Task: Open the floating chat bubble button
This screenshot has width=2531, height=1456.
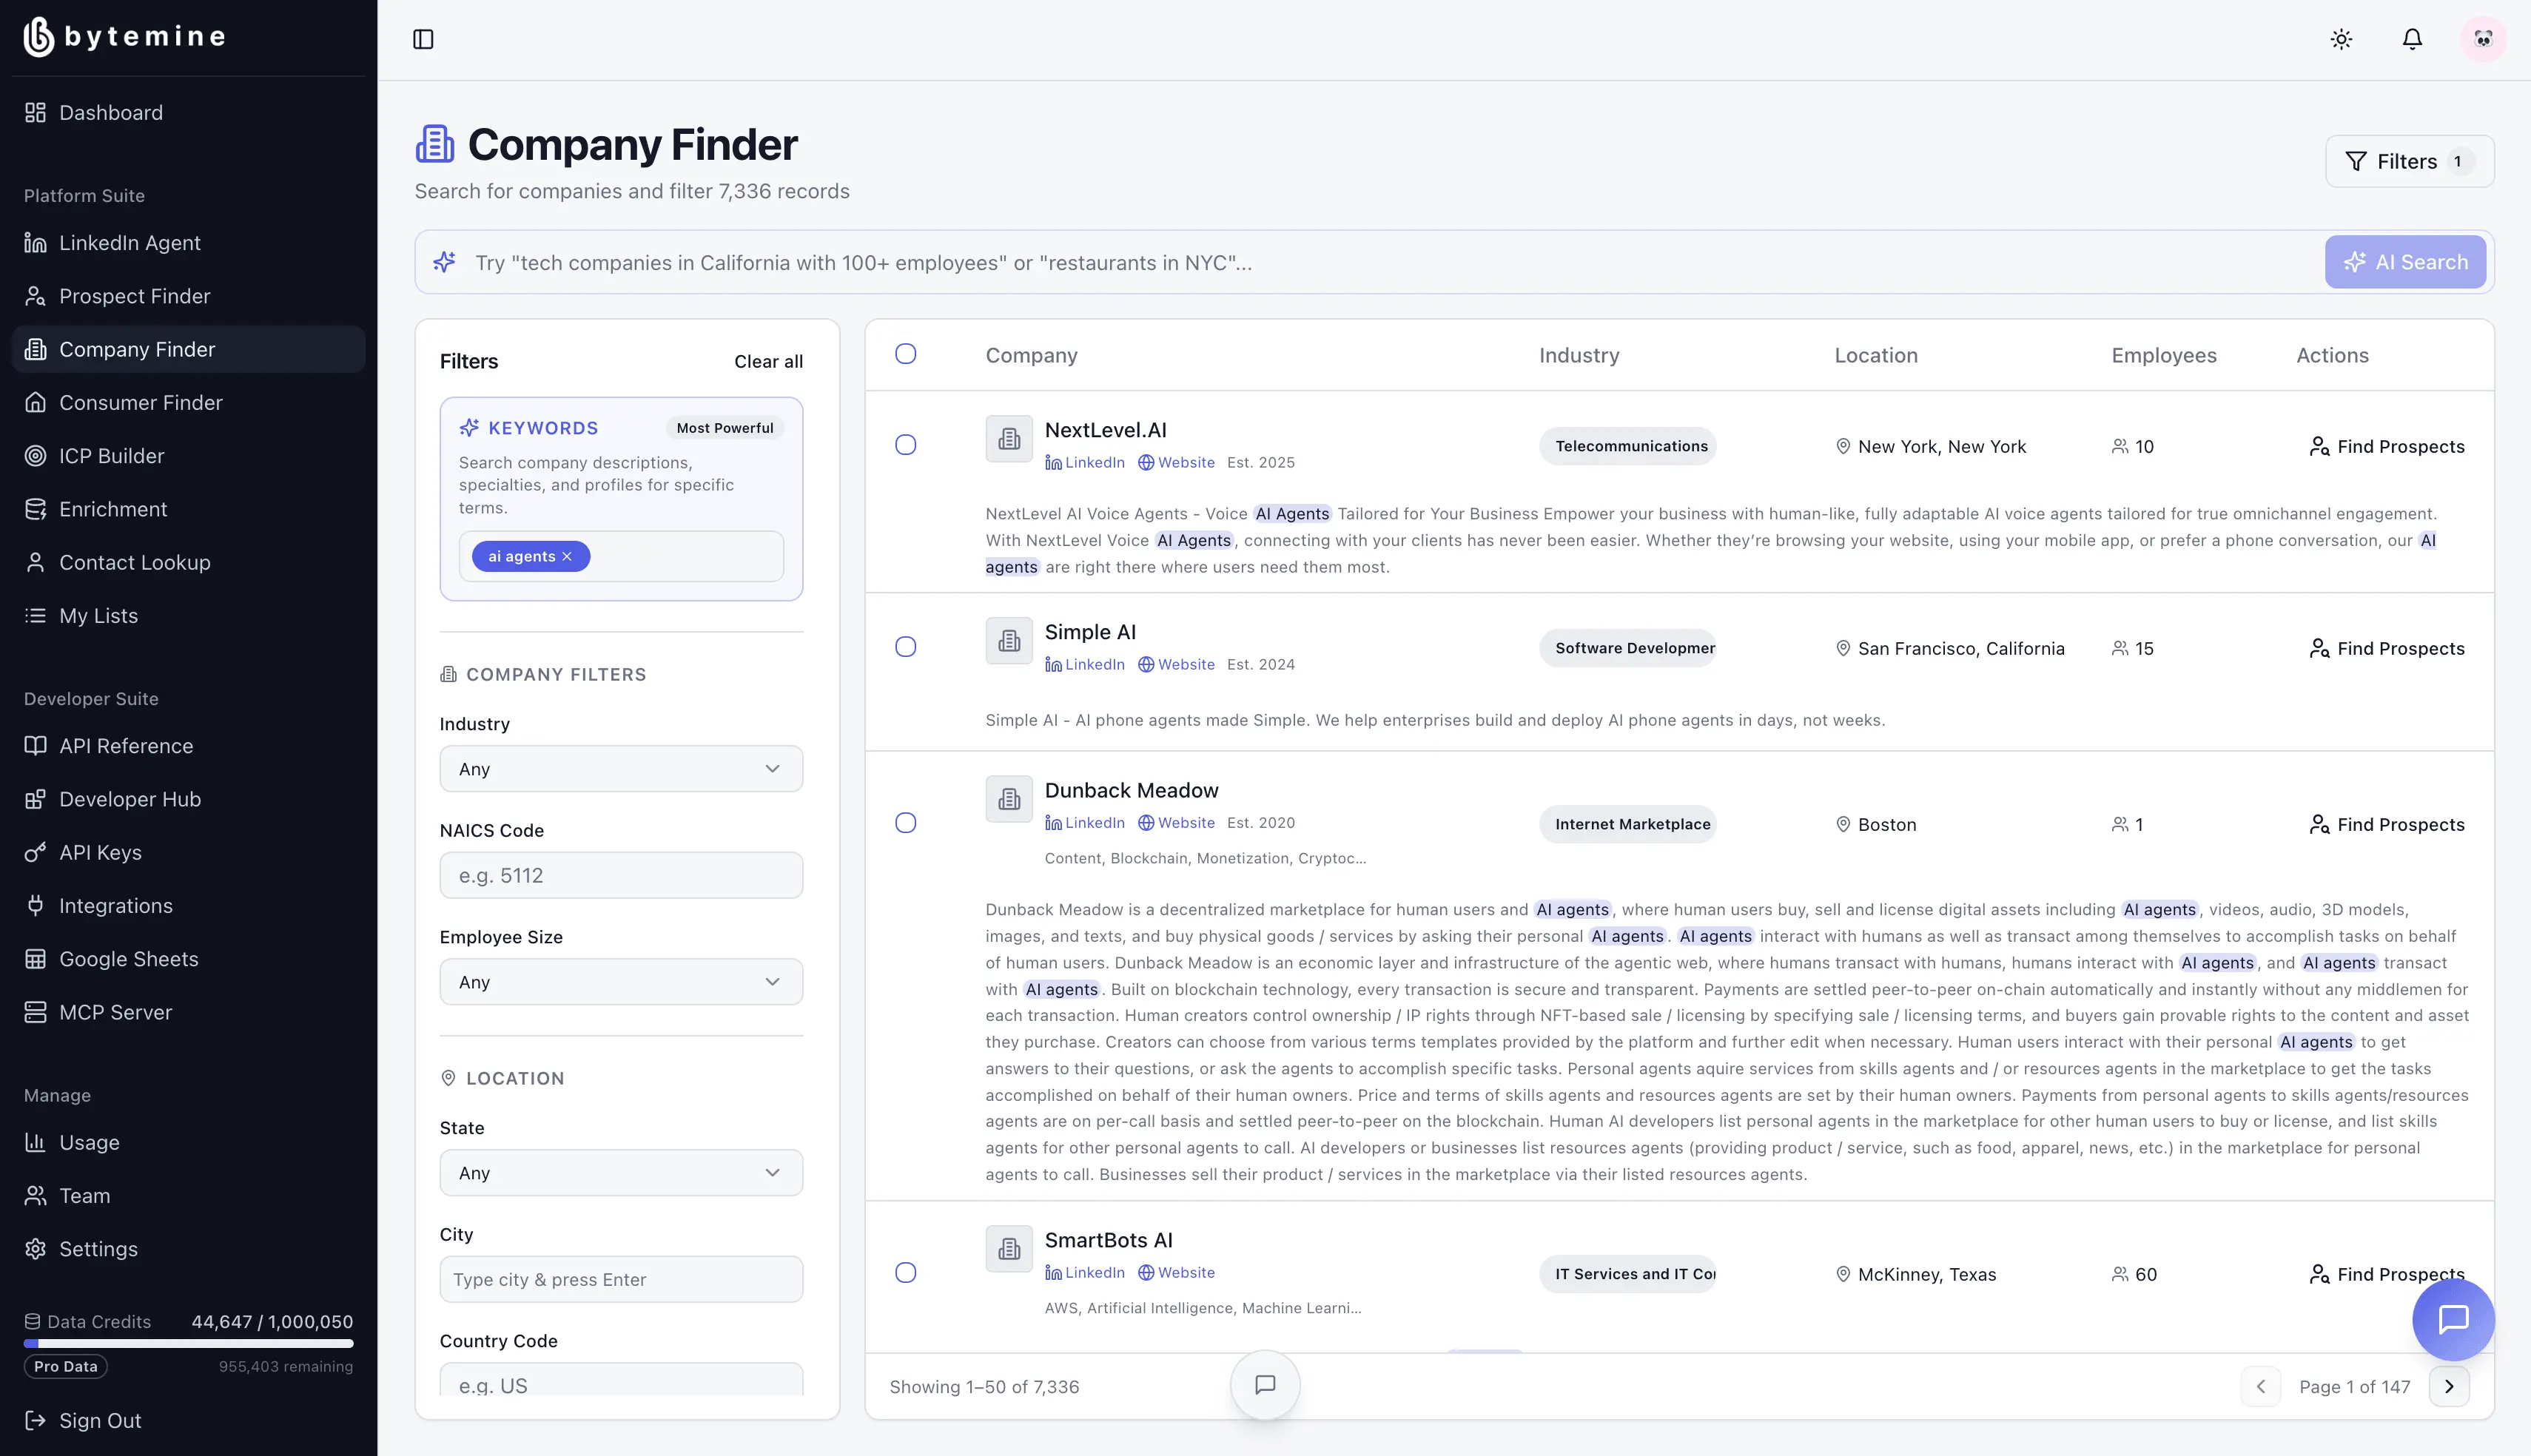Action: (x=2453, y=1319)
